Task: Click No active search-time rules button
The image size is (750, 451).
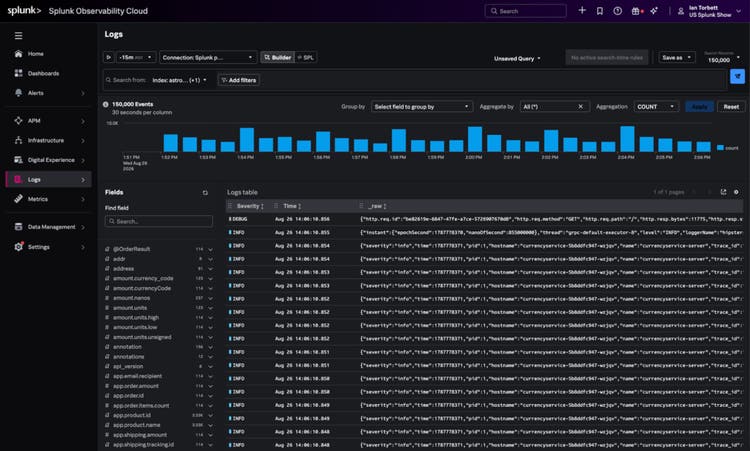Action: [607, 57]
